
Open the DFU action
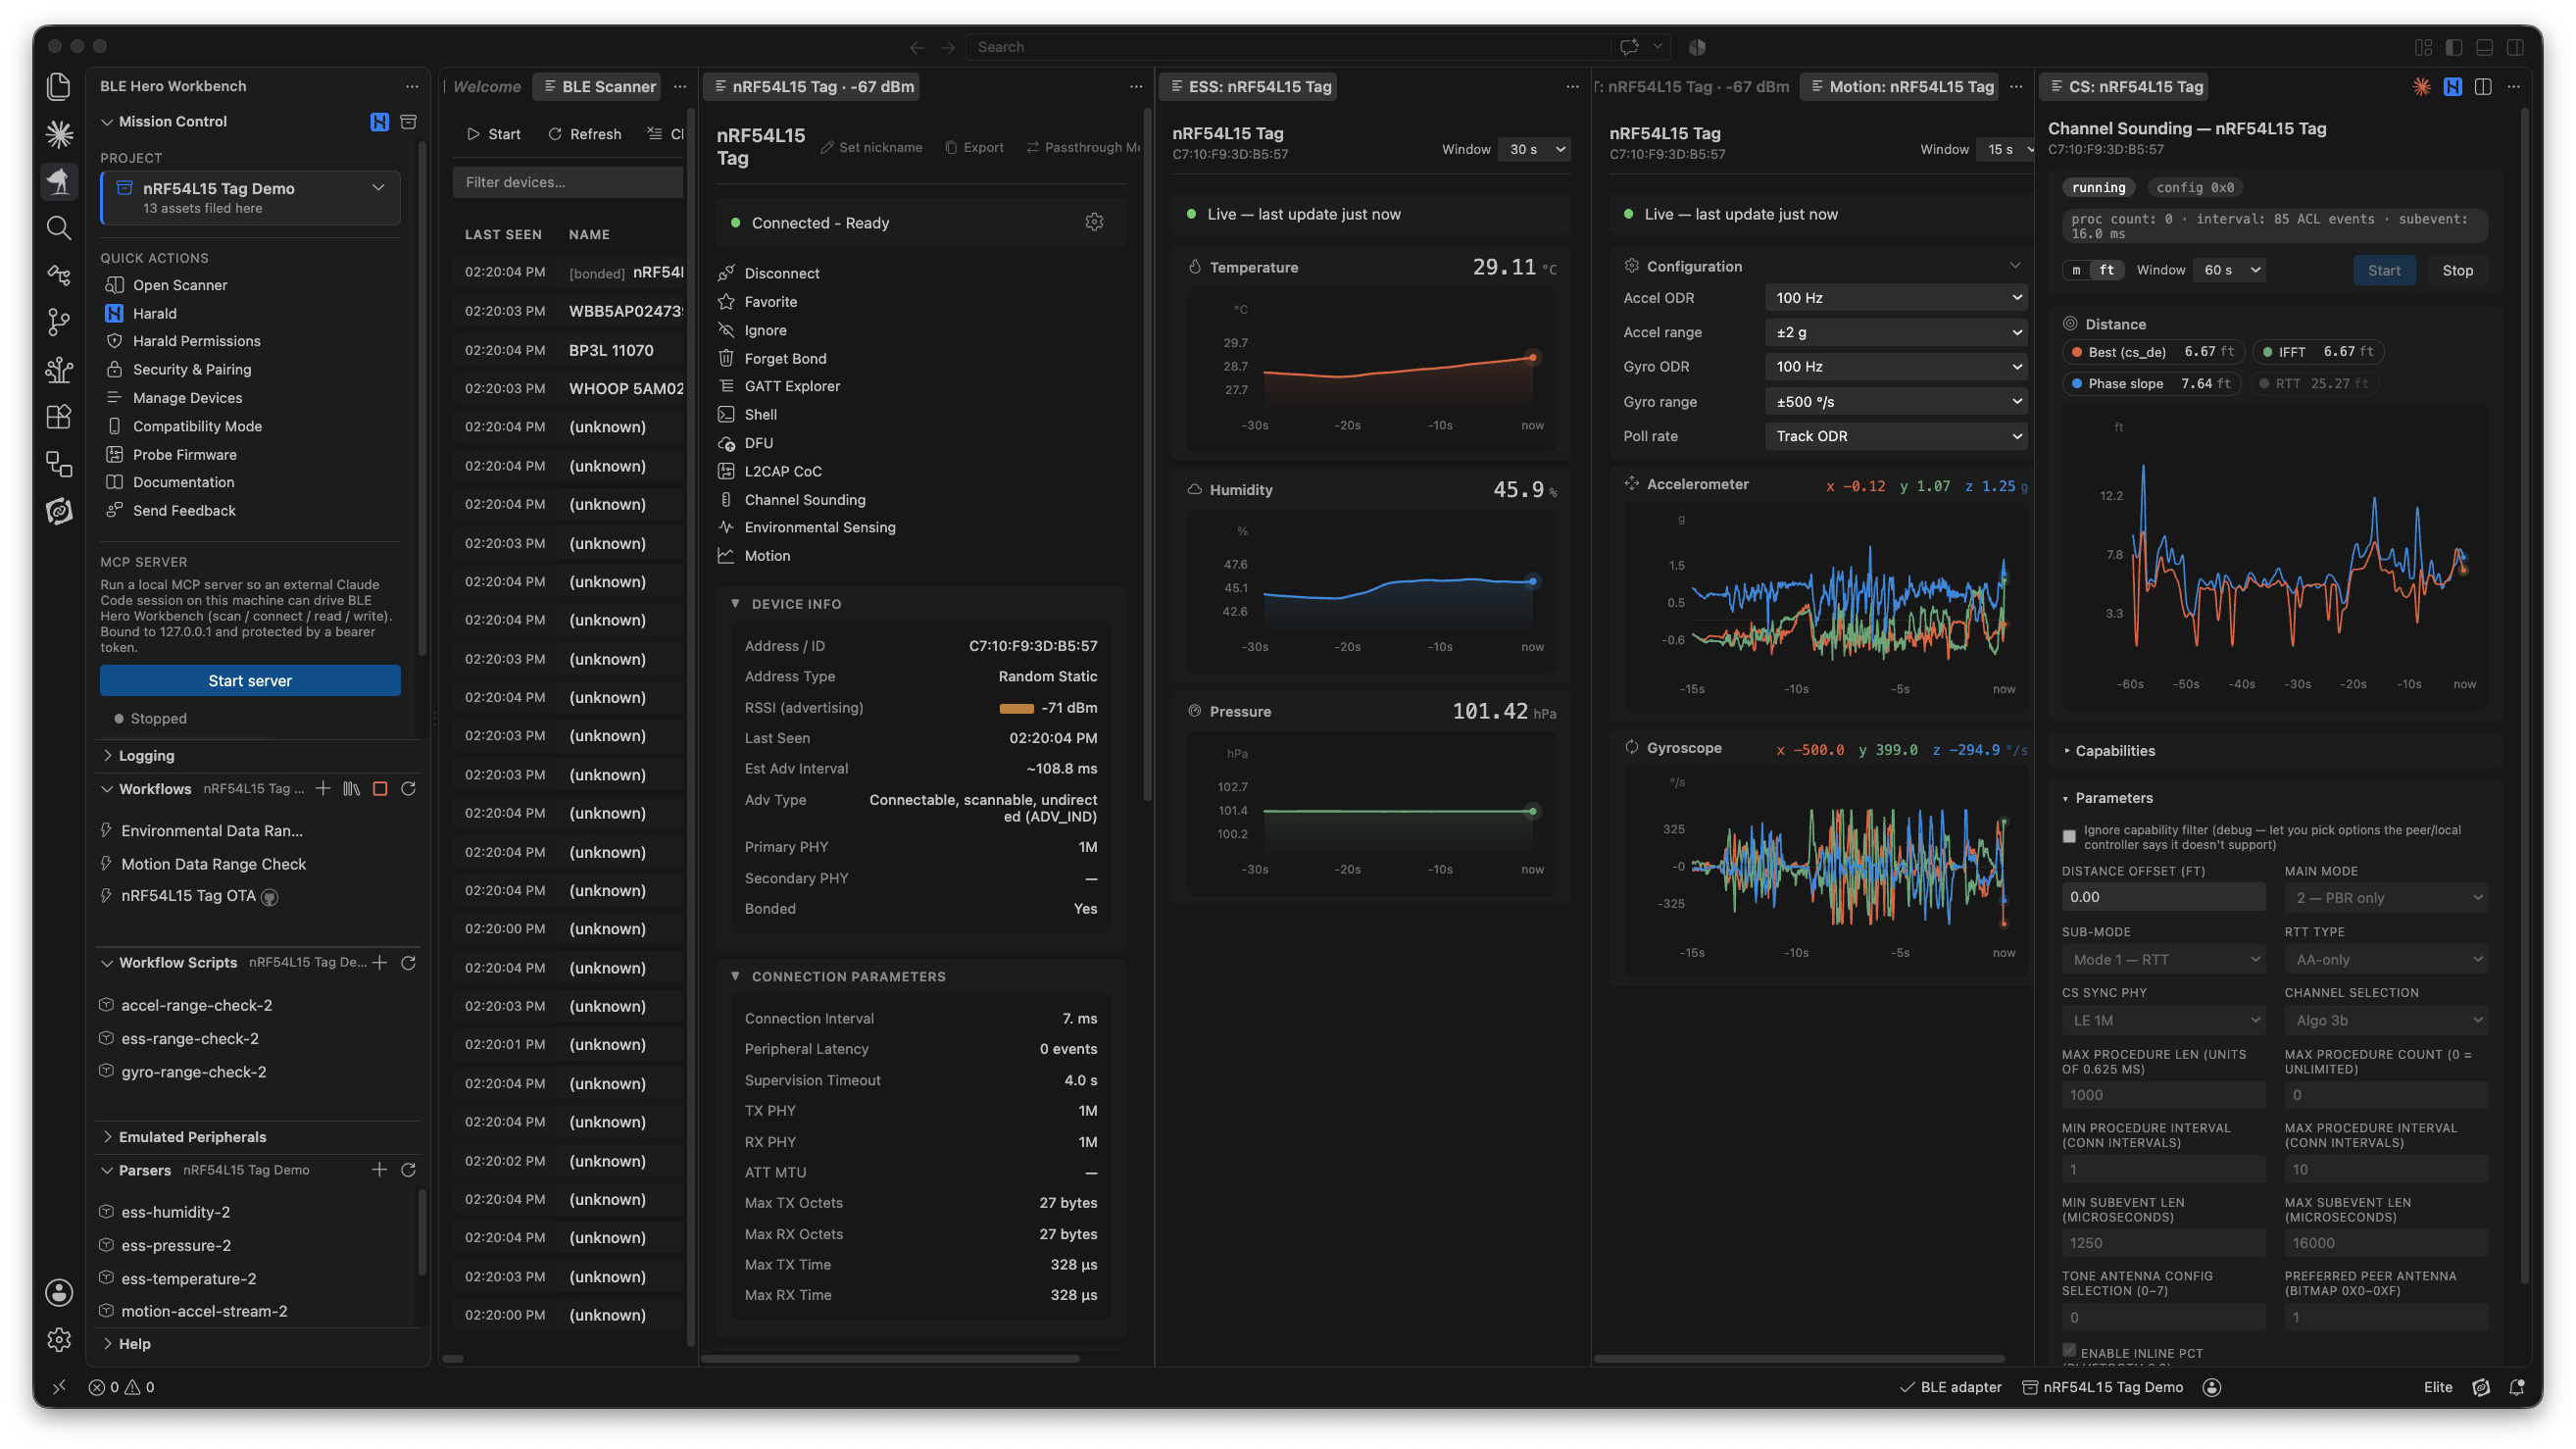[746, 443]
